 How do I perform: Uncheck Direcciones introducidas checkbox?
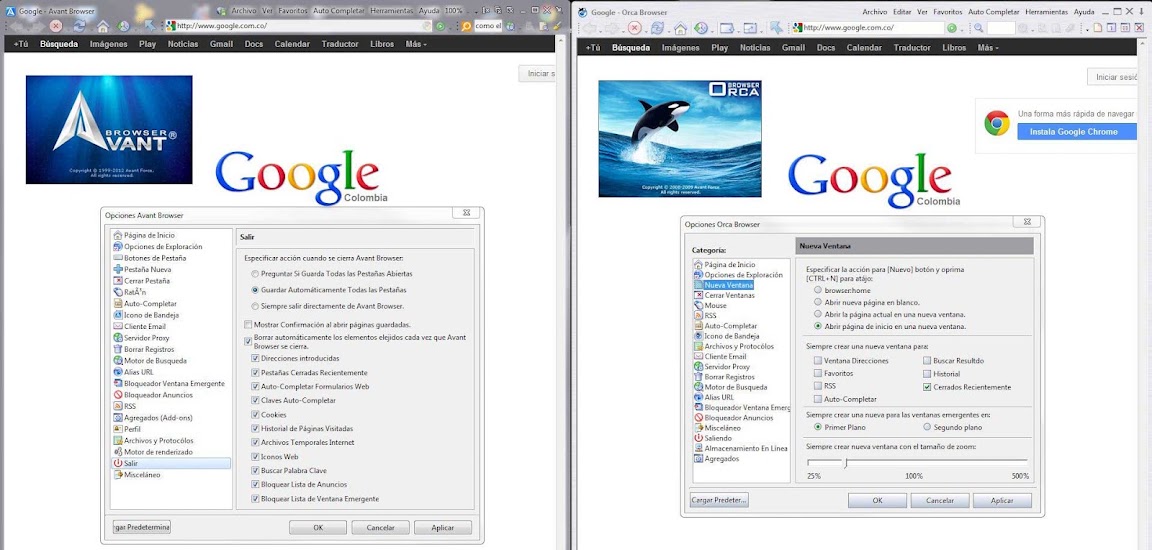tap(255, 359)
